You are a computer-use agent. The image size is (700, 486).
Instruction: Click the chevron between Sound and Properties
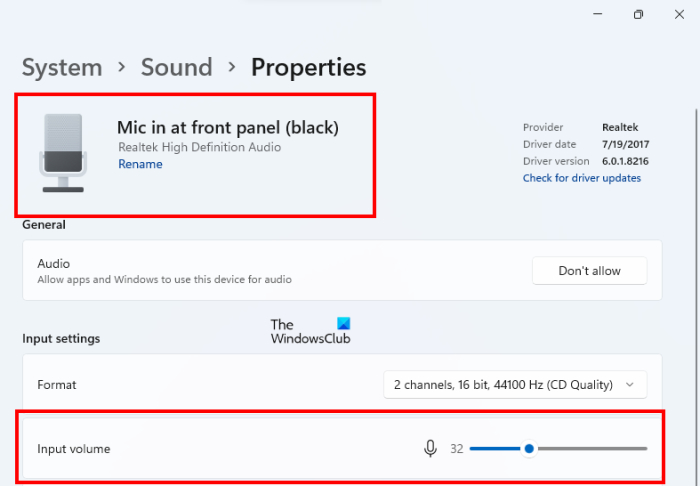pyautogui.click(x=231, y=68)
